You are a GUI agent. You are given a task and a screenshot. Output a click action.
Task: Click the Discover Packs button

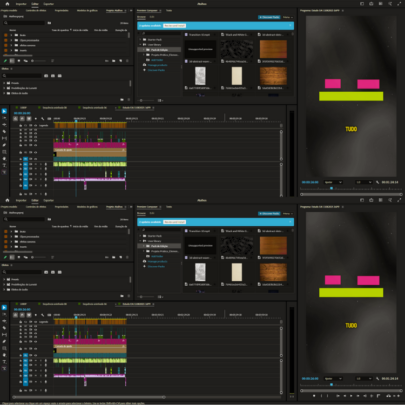[269, 213]
